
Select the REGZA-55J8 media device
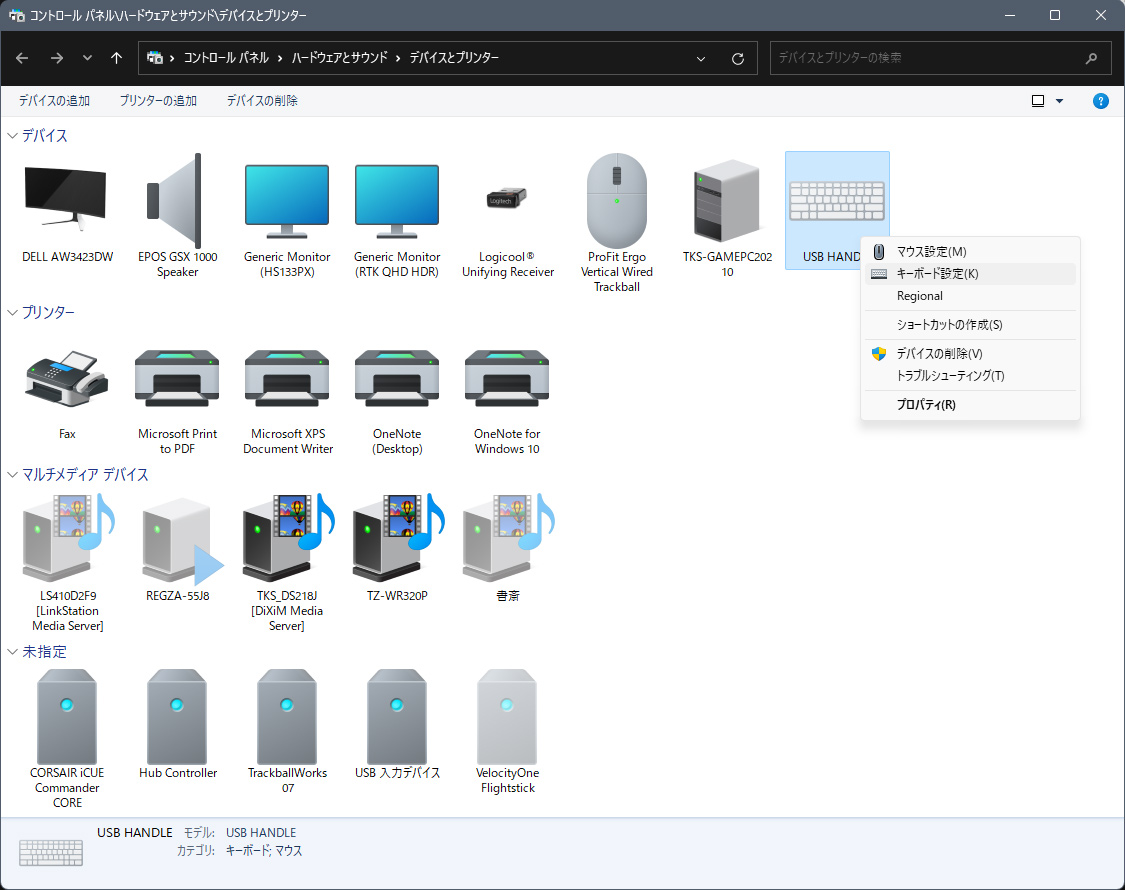[x=177, y=542]
